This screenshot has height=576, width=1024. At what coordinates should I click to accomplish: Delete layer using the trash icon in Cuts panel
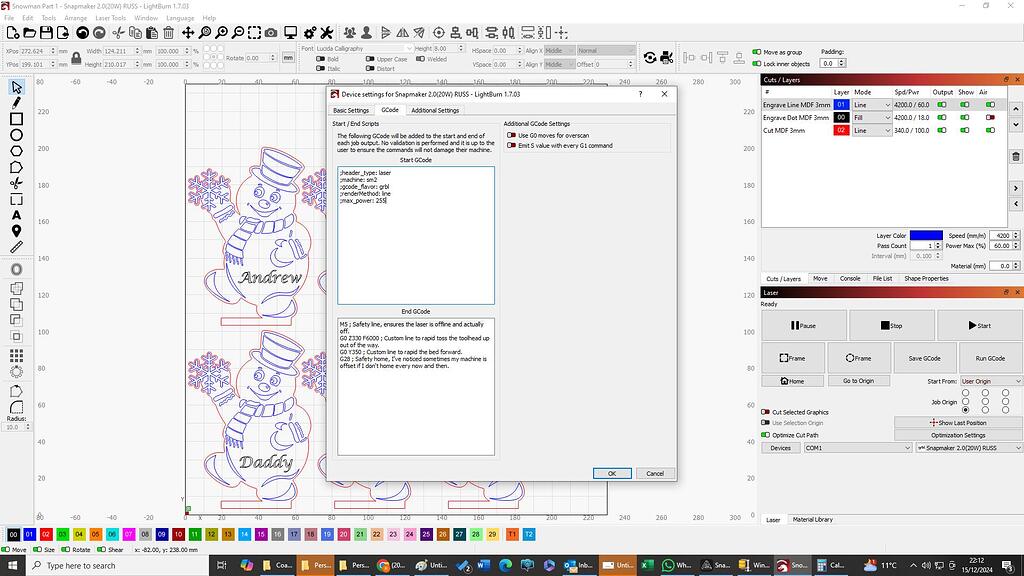coord(1016,157)
